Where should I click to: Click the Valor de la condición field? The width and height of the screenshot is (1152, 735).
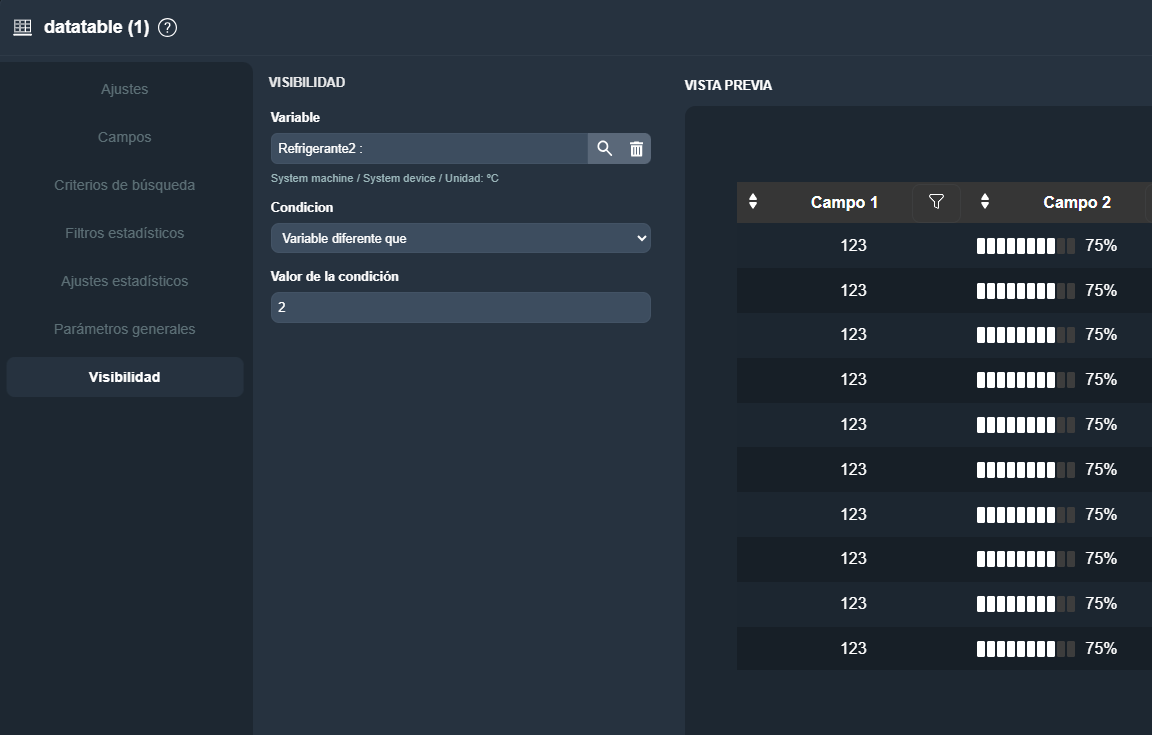(460, 307)
